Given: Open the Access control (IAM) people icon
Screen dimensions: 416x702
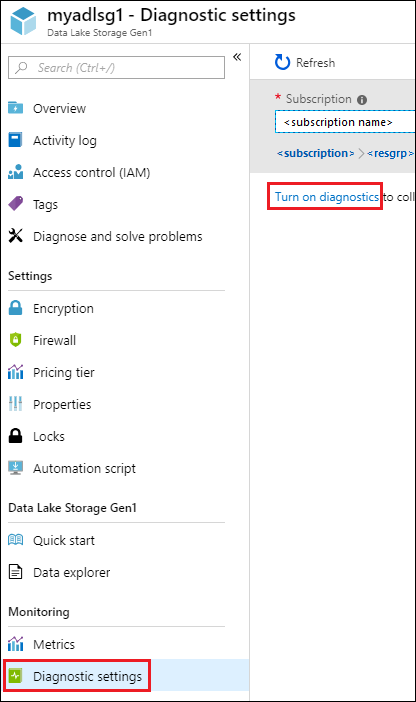Looking at the screenshot, I should (x=16, y=172).
